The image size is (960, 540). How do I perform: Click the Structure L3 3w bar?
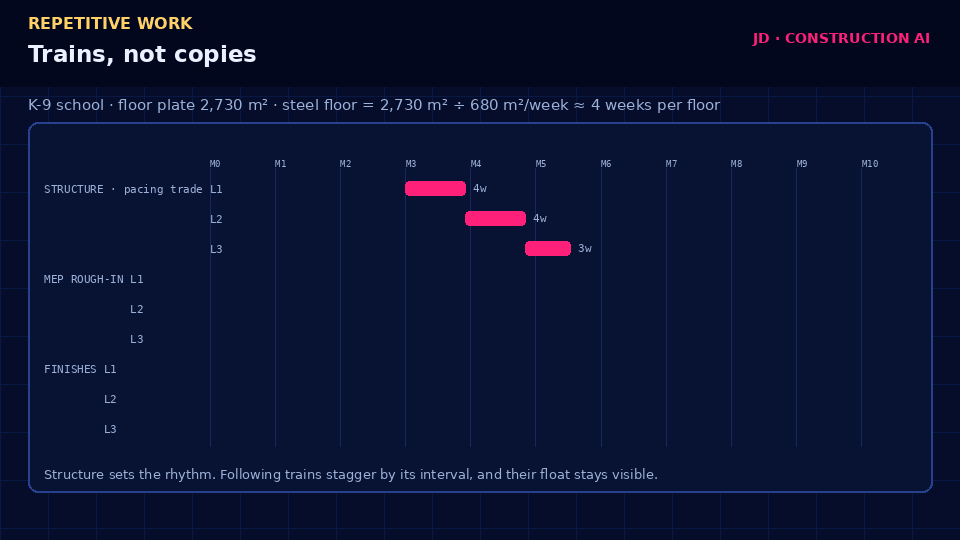click(x=548, y=249)
